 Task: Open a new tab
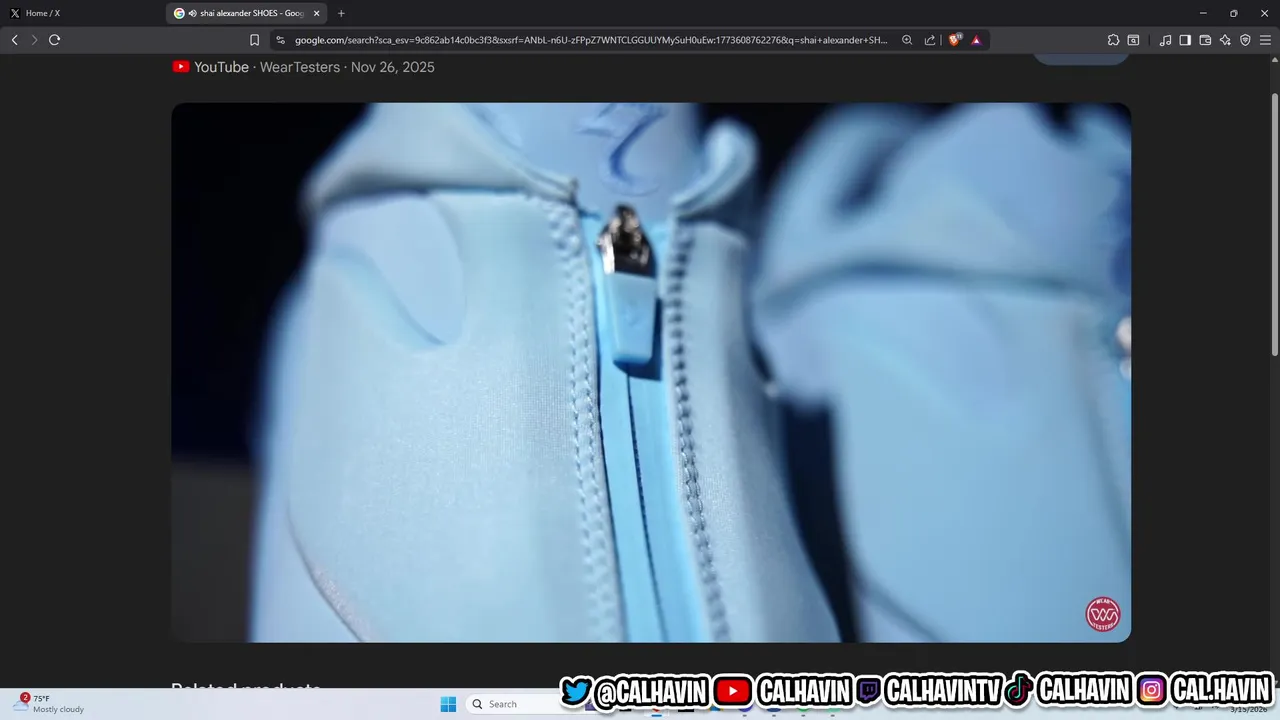tap(341, 13)
